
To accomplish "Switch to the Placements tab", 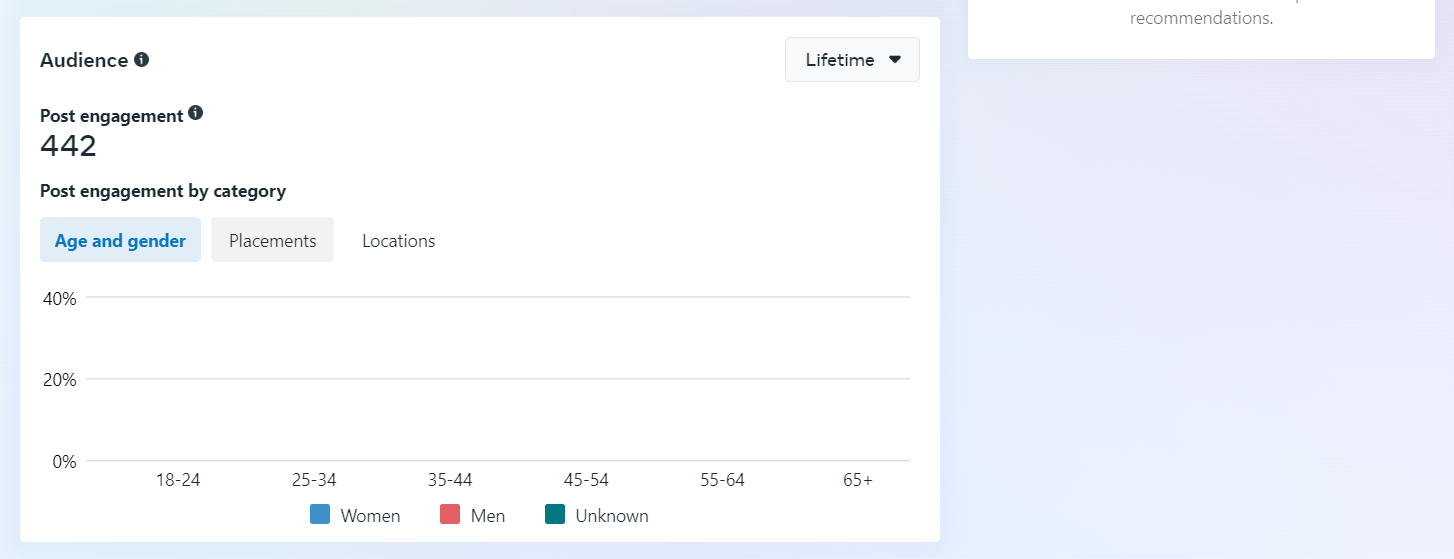I will tap(272, 241).
